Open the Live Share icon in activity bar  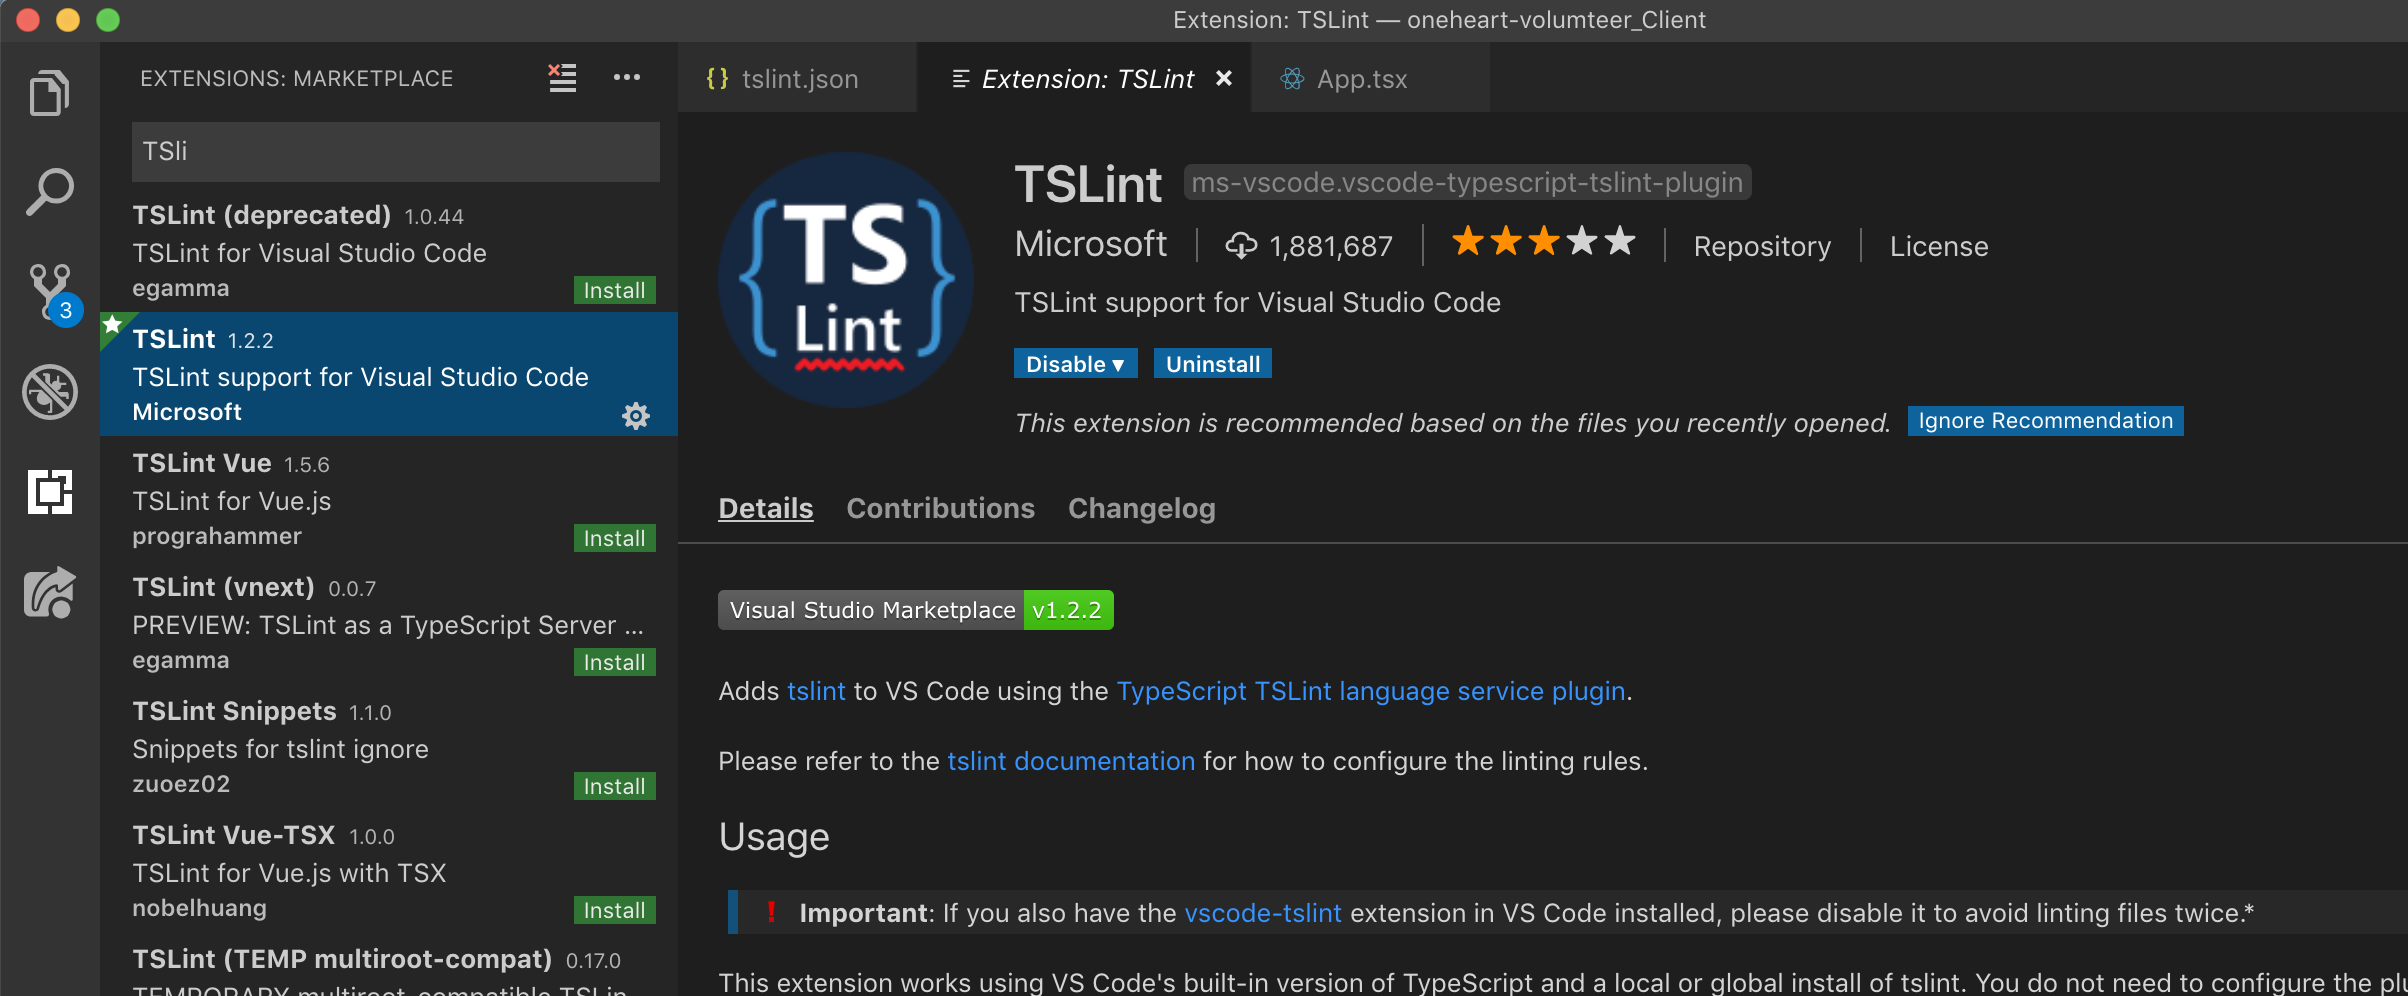[50, 592]
